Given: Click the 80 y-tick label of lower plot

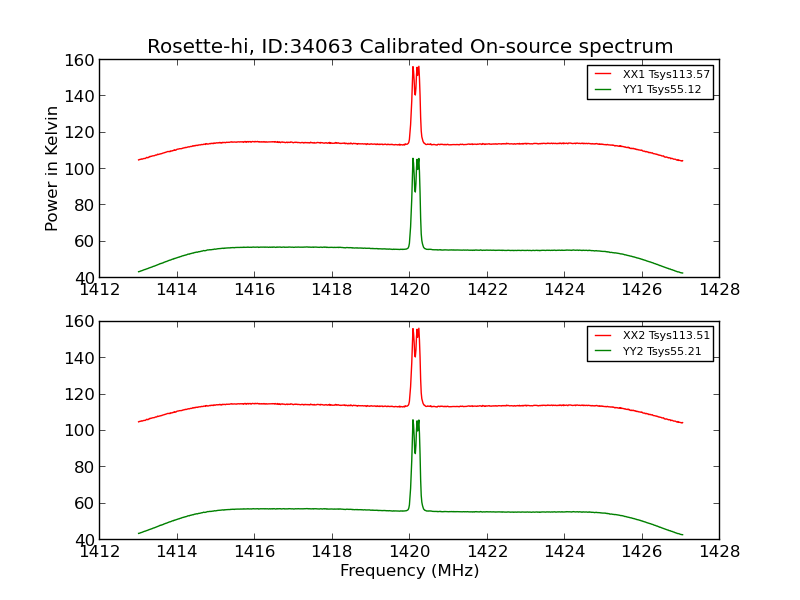Looking at the screenshot, I should [x=84, y=467].
